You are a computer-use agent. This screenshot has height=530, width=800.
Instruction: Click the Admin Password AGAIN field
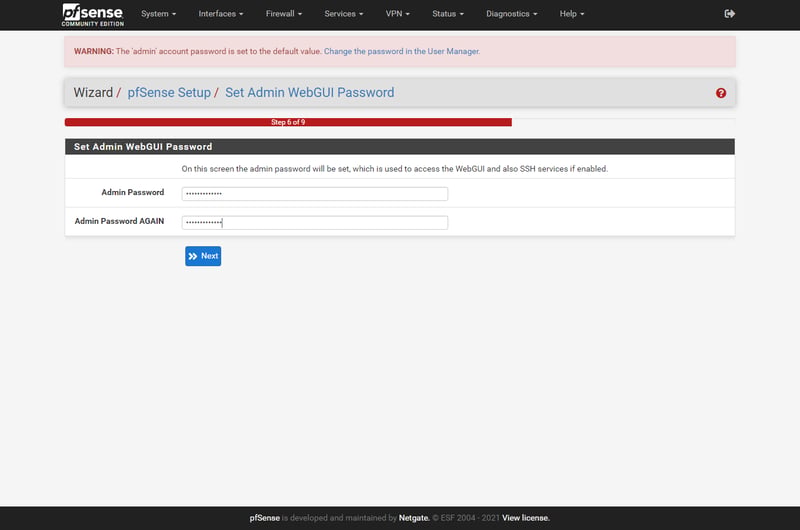click(x=314, y=222)
